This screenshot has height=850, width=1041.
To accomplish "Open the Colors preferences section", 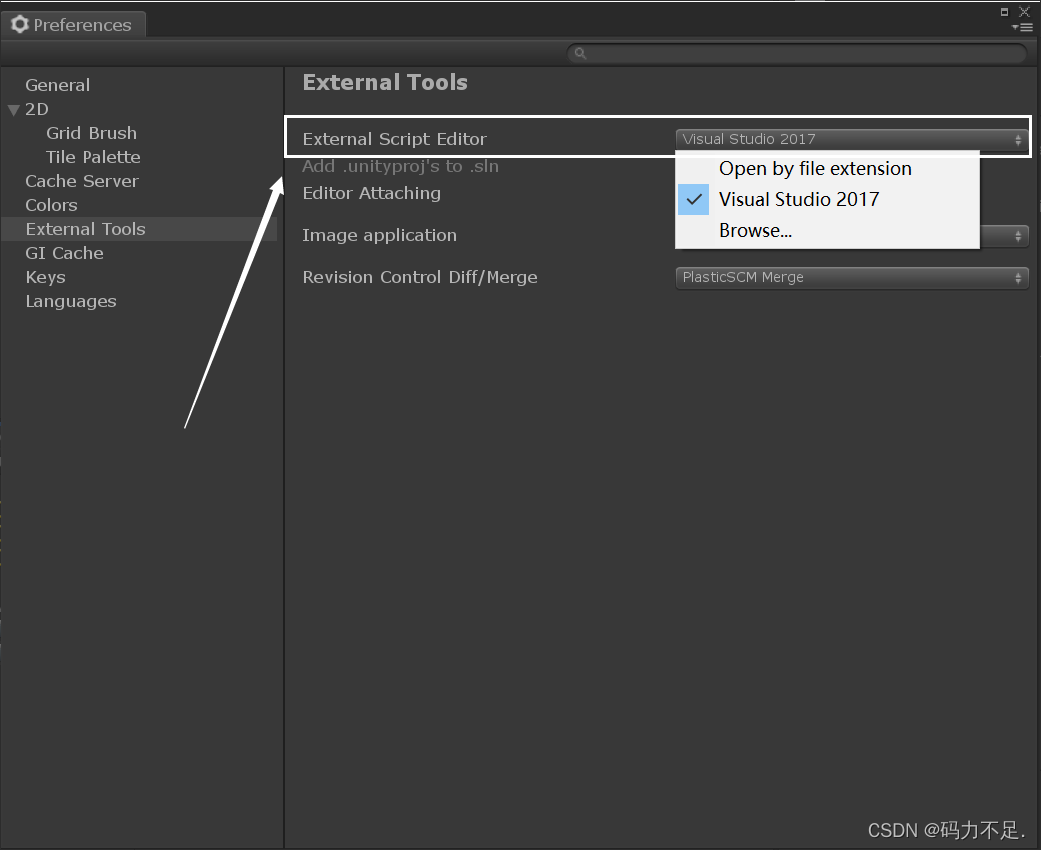I will [x=51, y=205].
